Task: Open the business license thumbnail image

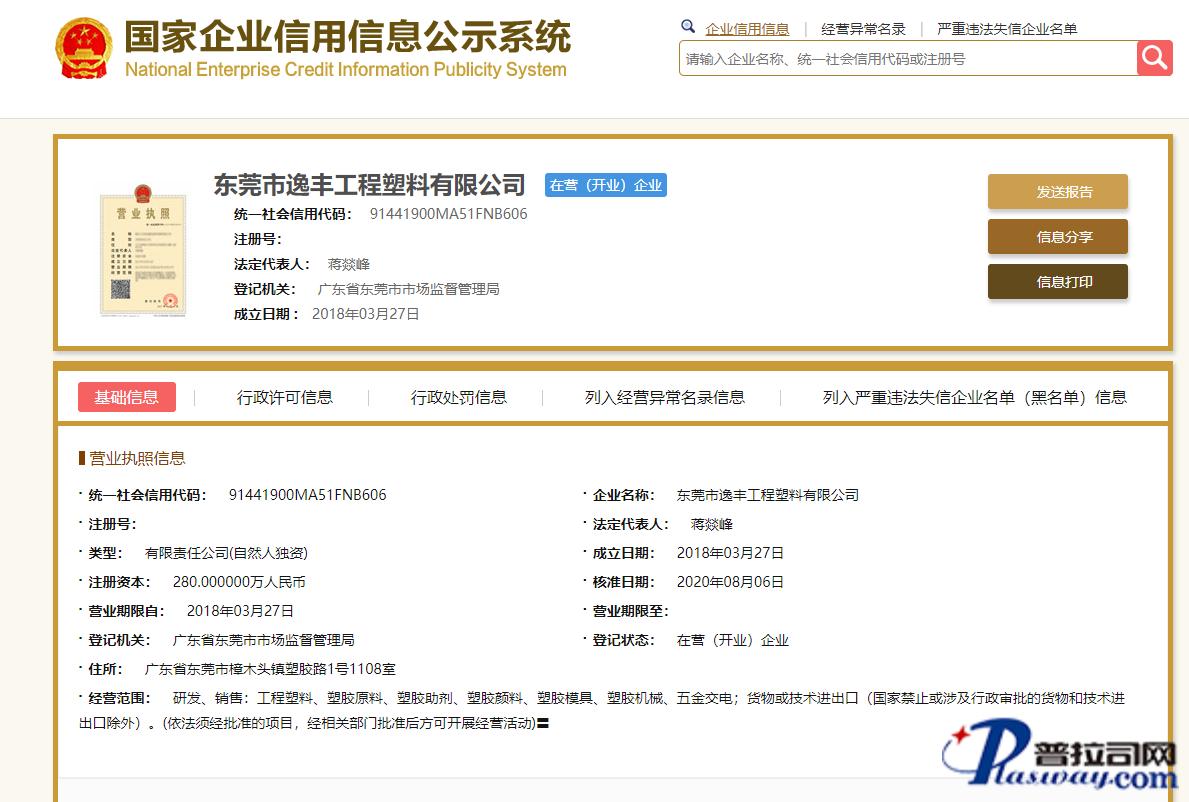Action: click(143, 250)
